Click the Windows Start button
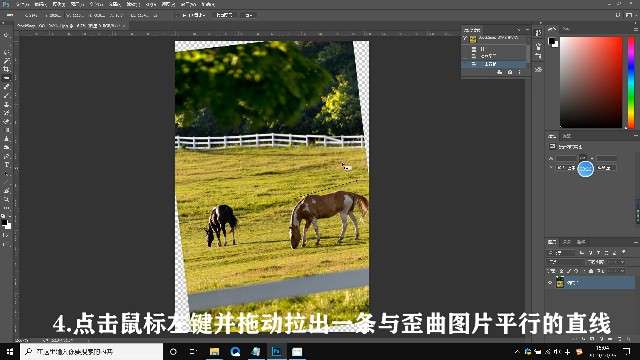This screenshot has width=640, height=360. [x=9, y=351]
